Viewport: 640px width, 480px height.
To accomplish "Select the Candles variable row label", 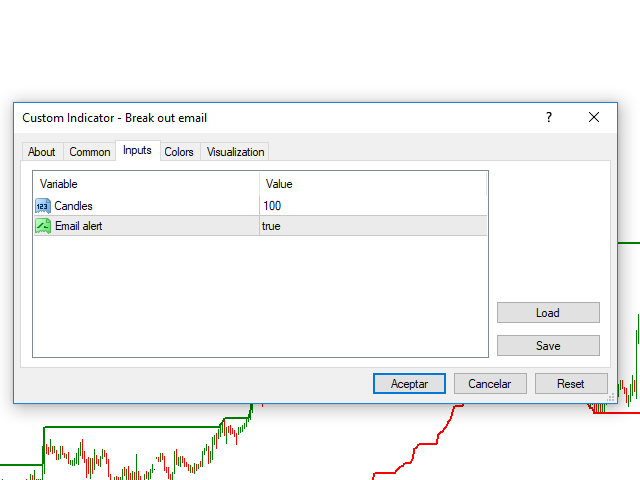I will [x=74, y=206].
